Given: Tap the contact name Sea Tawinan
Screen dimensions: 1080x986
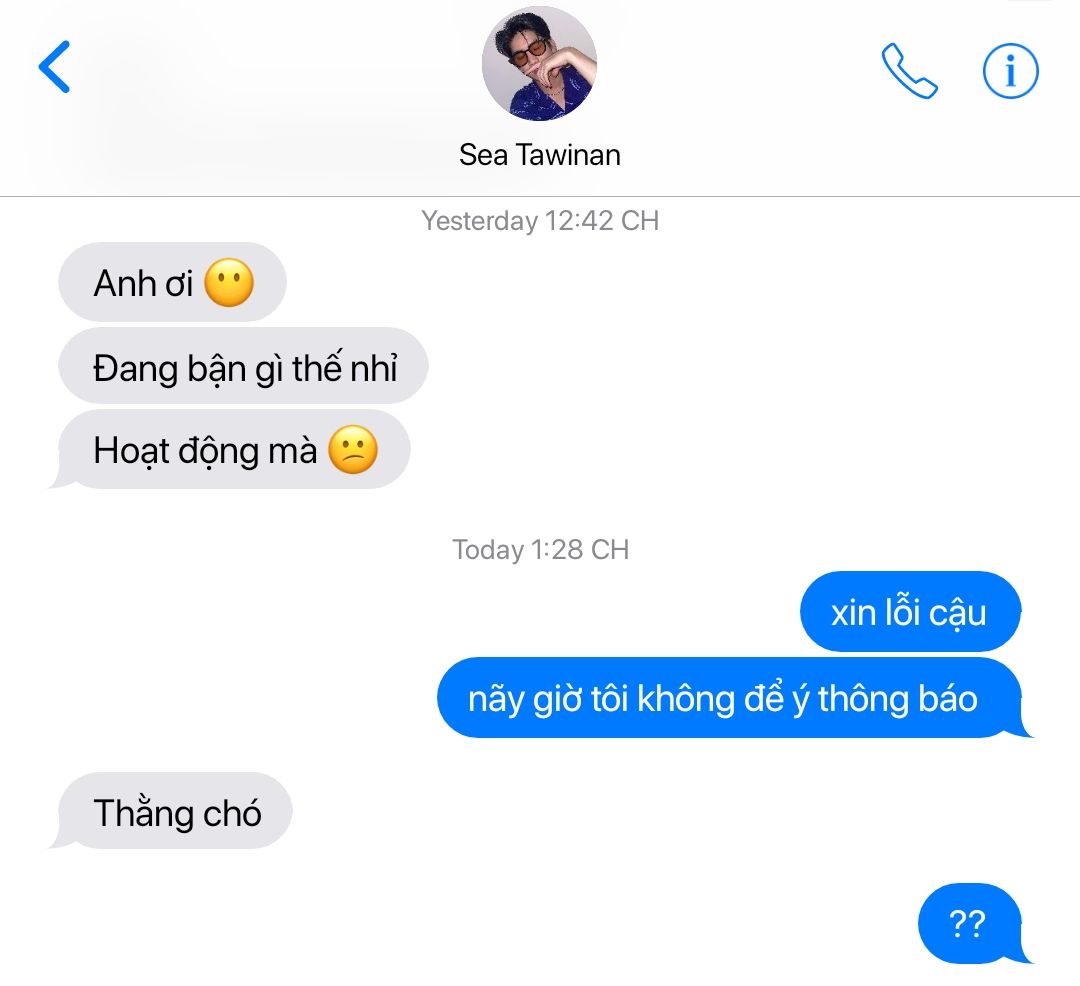Looking at the screenshot, I should click(540, 155).
